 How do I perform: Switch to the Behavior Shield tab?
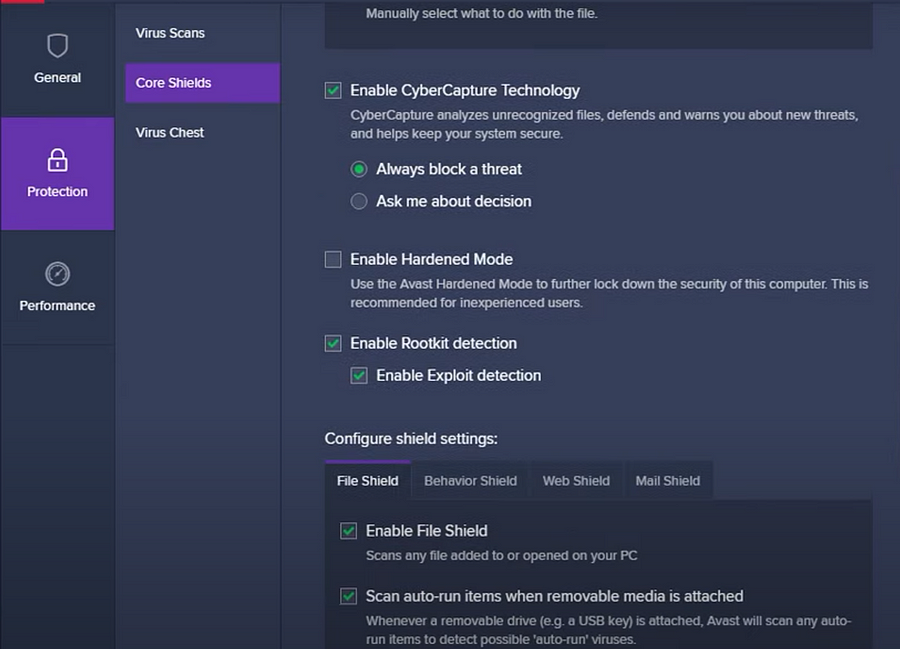[470, 480]
